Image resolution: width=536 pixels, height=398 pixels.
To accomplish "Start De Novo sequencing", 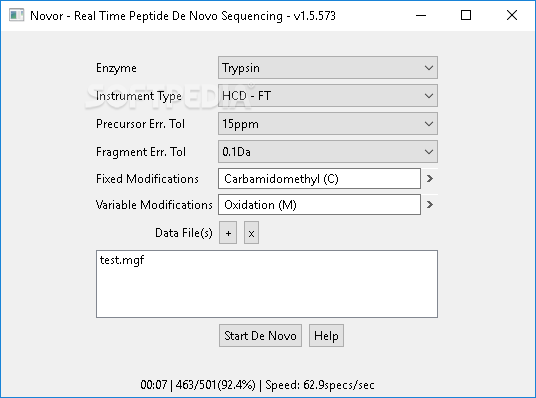I will 260,335.
